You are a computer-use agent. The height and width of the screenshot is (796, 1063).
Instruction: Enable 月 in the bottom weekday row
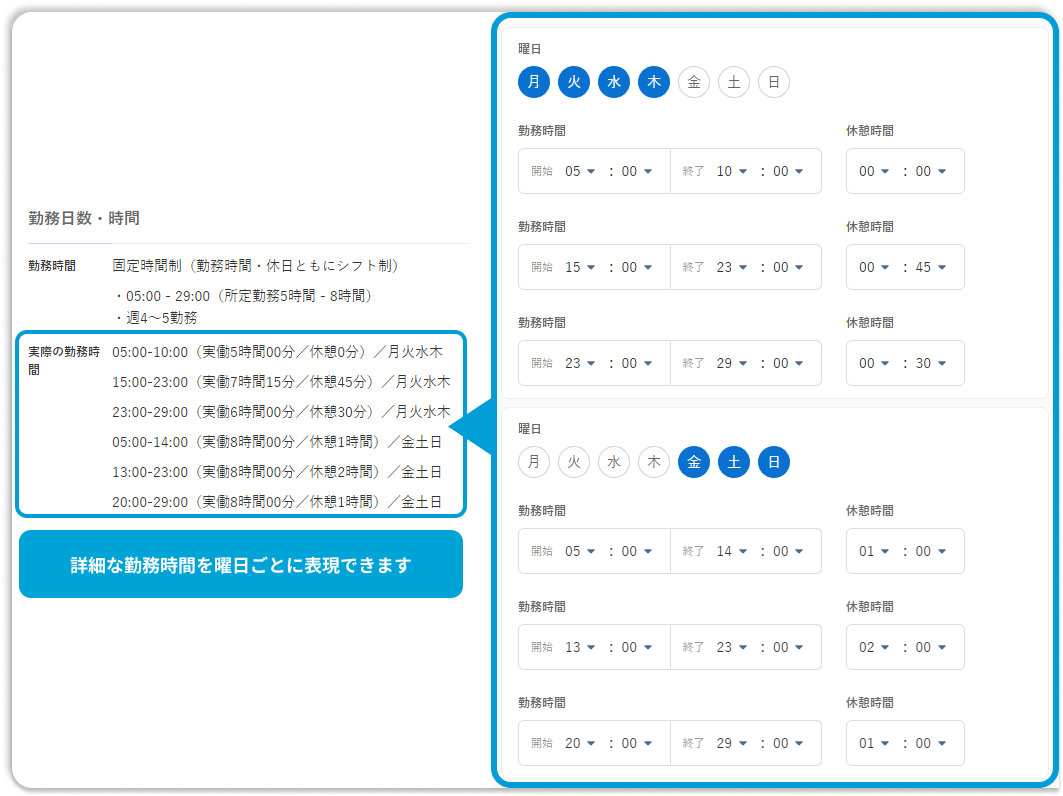tap(534, 462)
